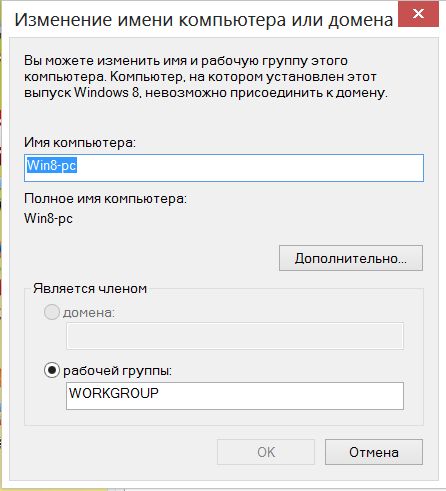Select the 'домена' radio button
The width and height of the screenshot is (446, 491).
[52, 312]
